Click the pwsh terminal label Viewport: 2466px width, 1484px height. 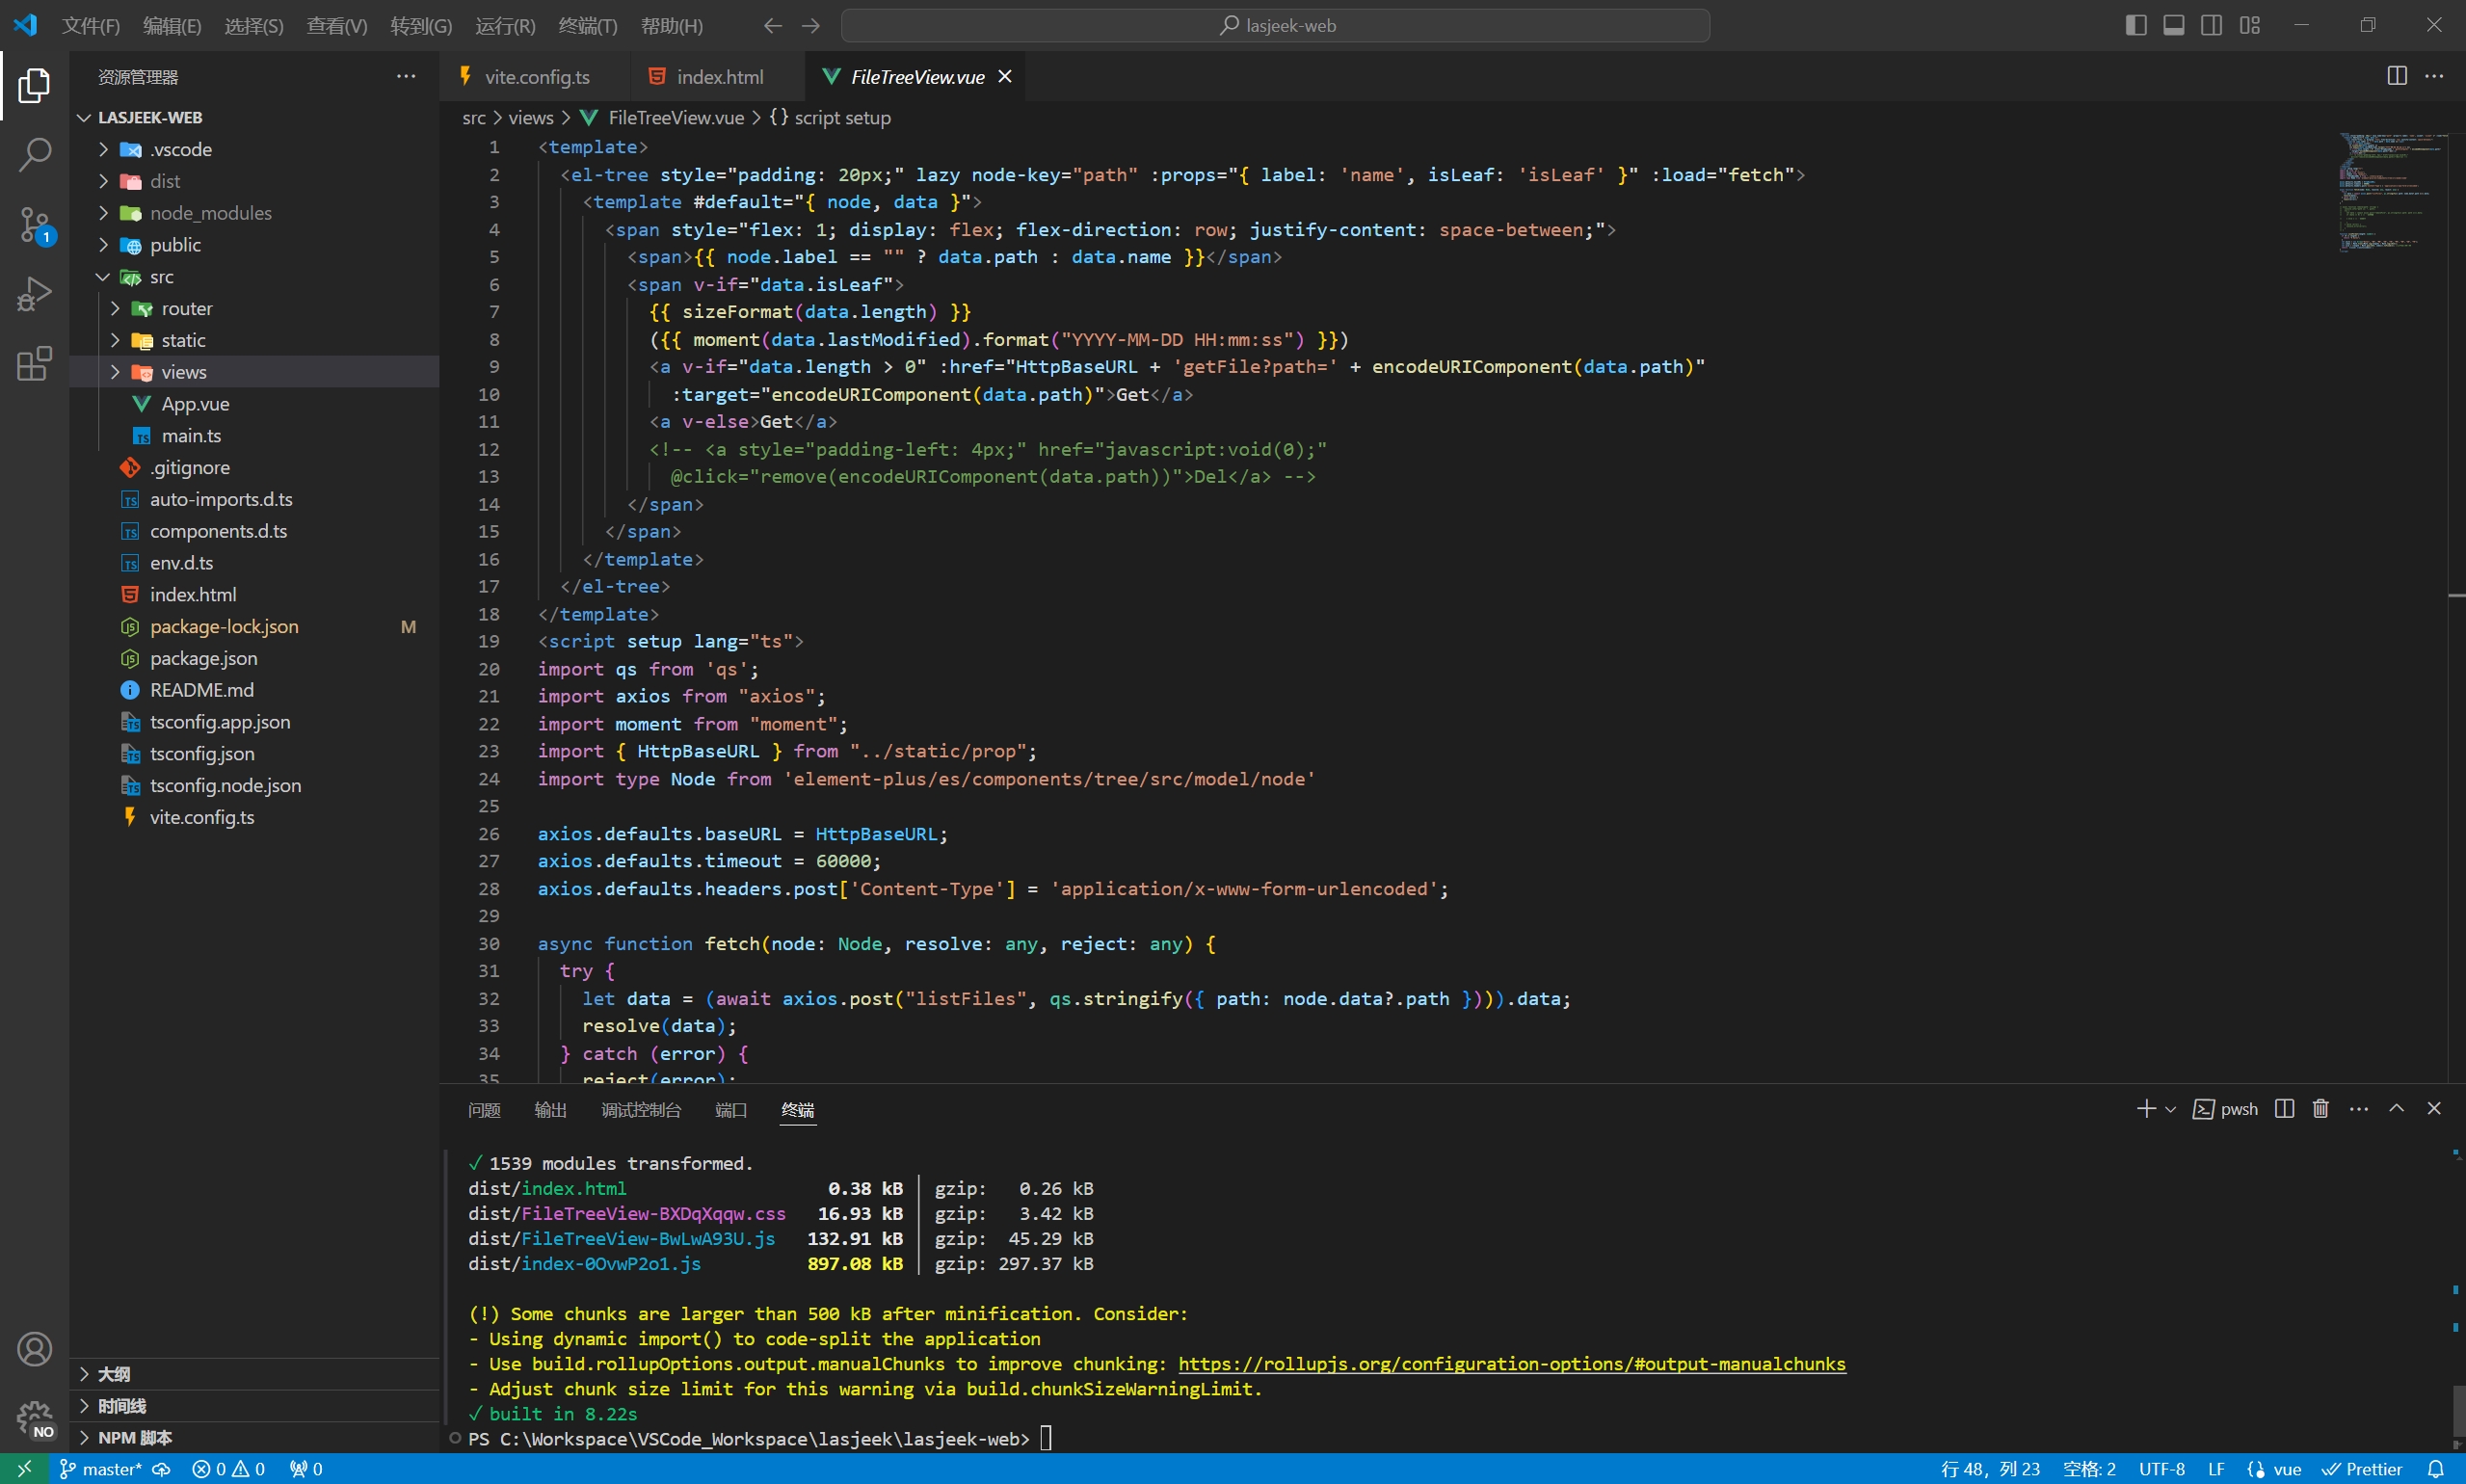click(x=2225, y=1109)
